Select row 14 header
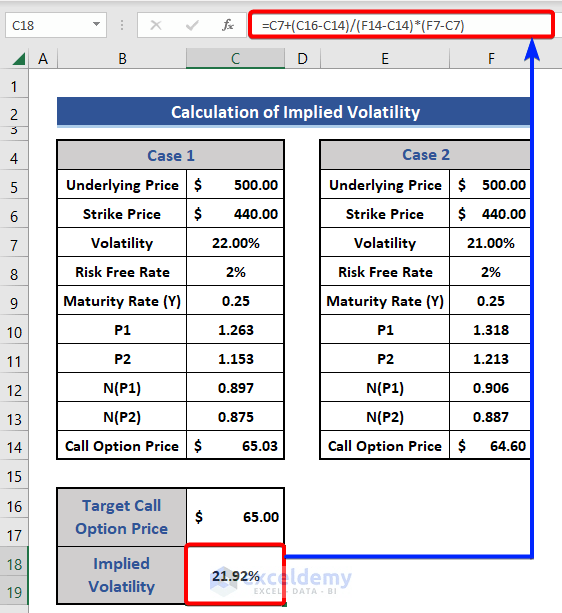562x613 pixels. 14,447
